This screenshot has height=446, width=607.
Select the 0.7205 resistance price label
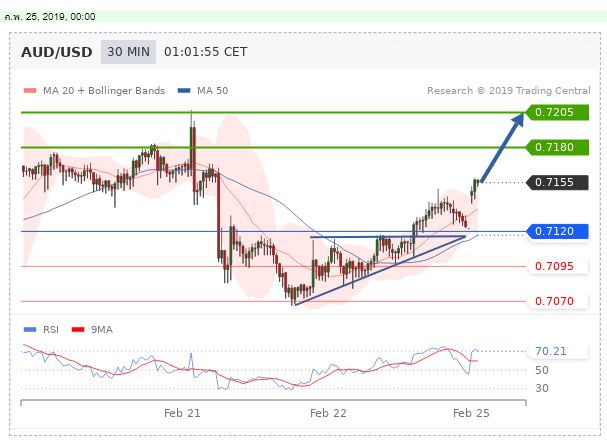click(x=557, y=112)
